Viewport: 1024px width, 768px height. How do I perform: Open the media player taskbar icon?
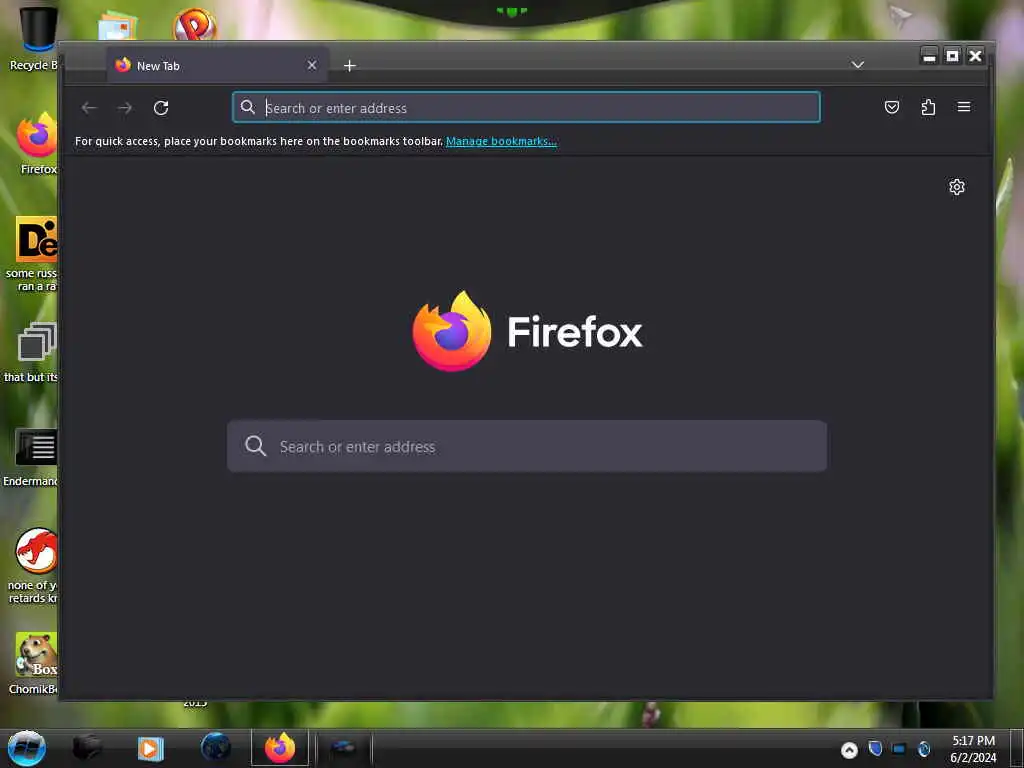[x=150, y=748]
